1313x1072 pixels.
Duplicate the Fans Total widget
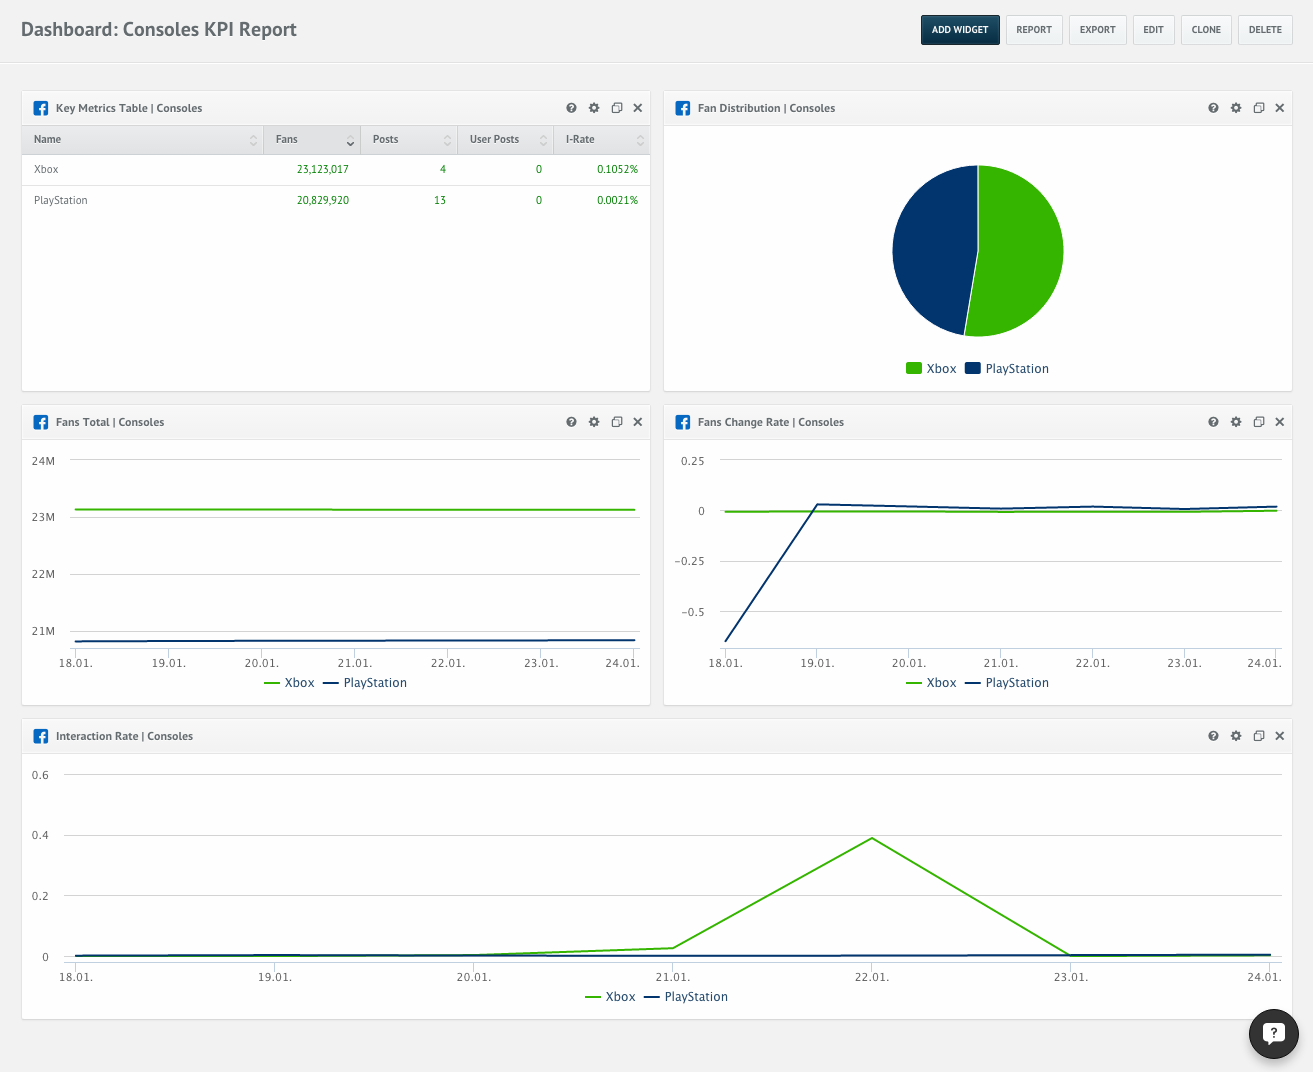617,422
